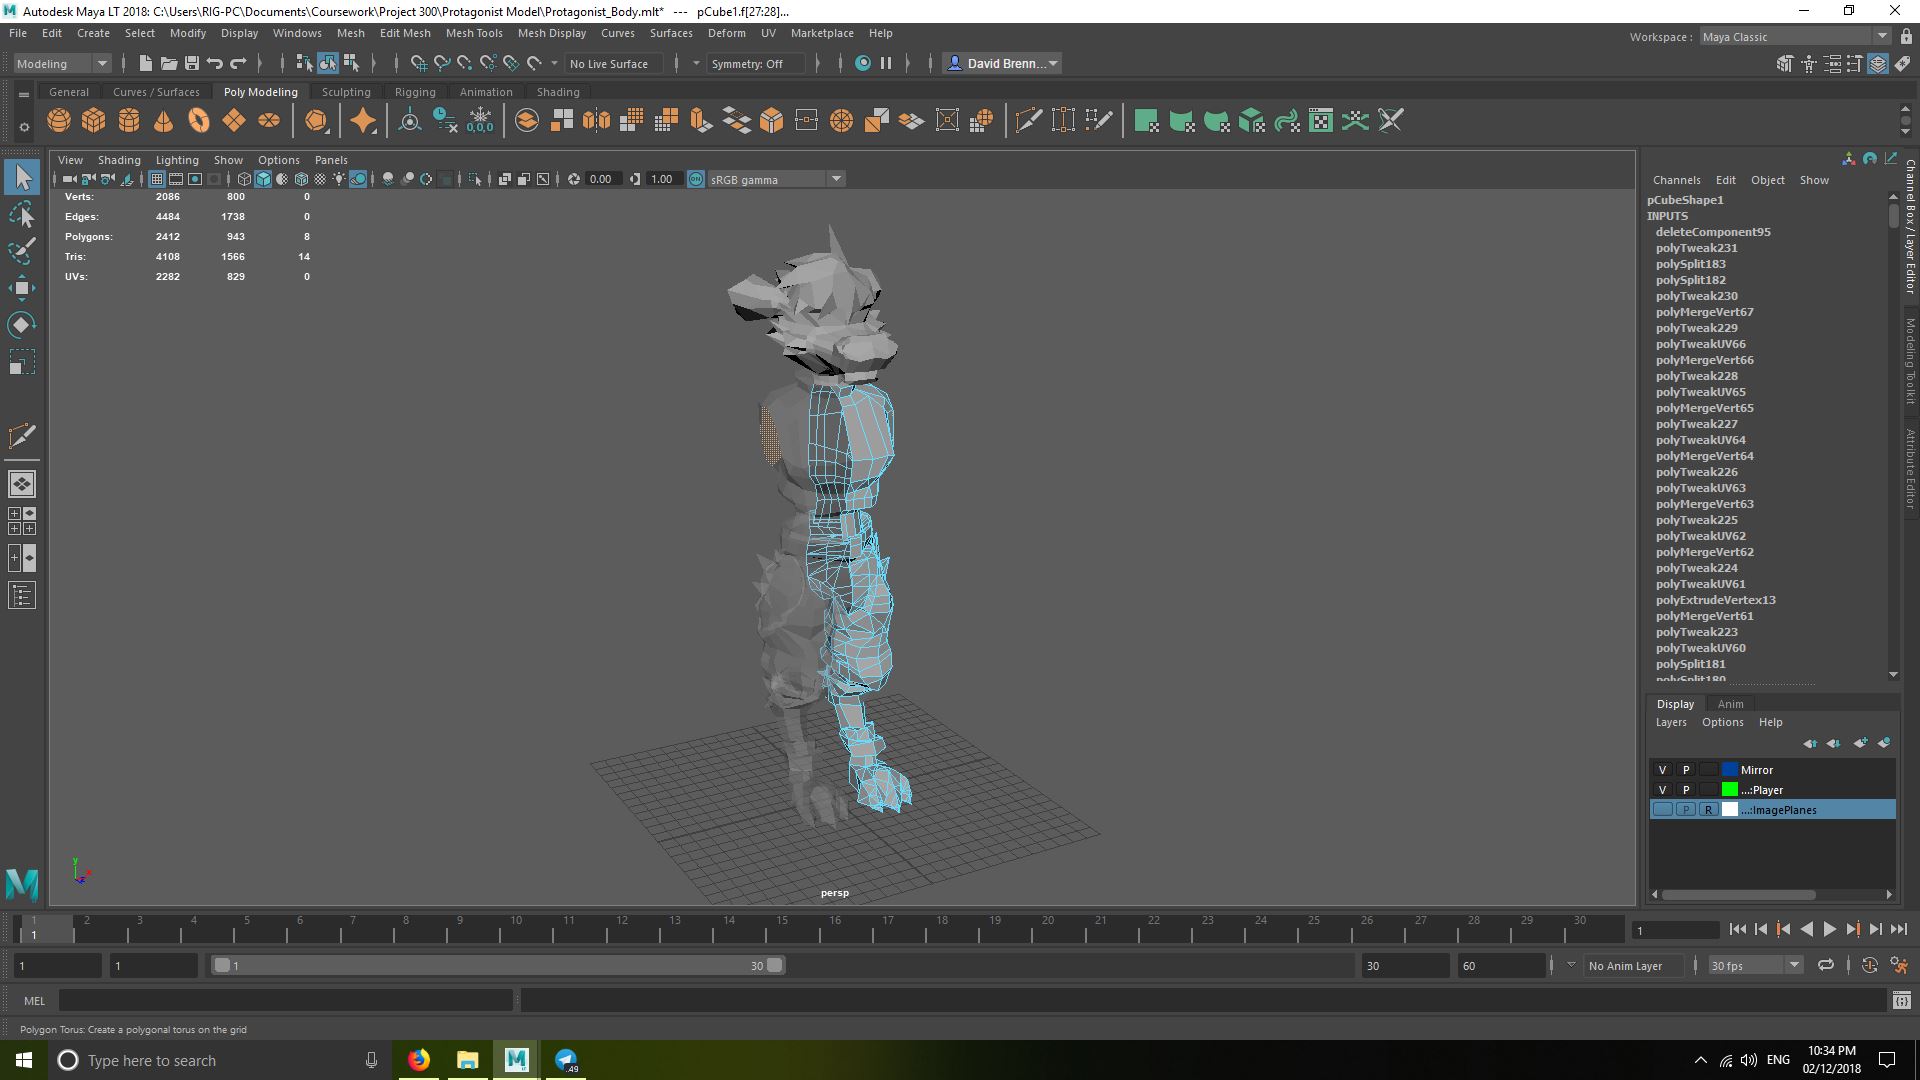Screen dimensions: 1920x1080
Task: Click the Center Pivot shelf icon
Action: pyautogui.click(x=410, y=121)
